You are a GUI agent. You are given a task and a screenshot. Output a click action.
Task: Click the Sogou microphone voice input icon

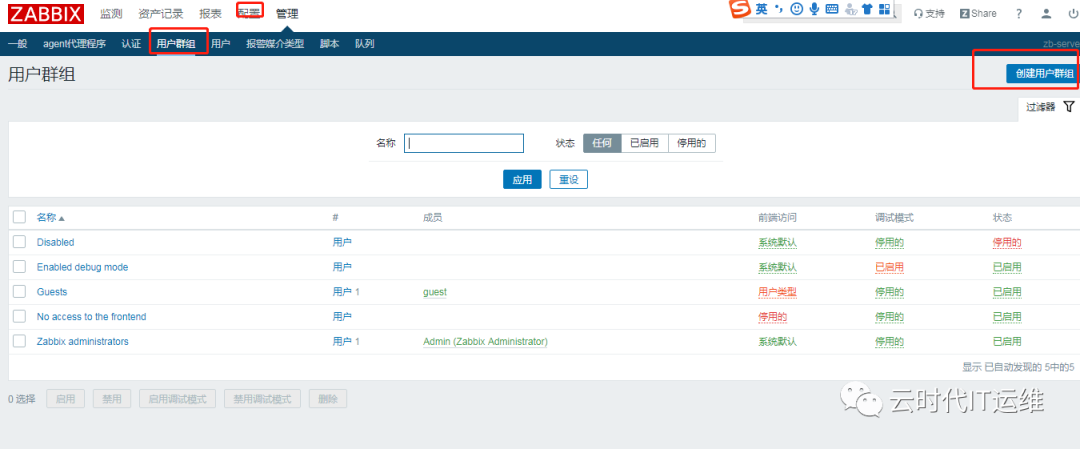click(x=815, y=9)
